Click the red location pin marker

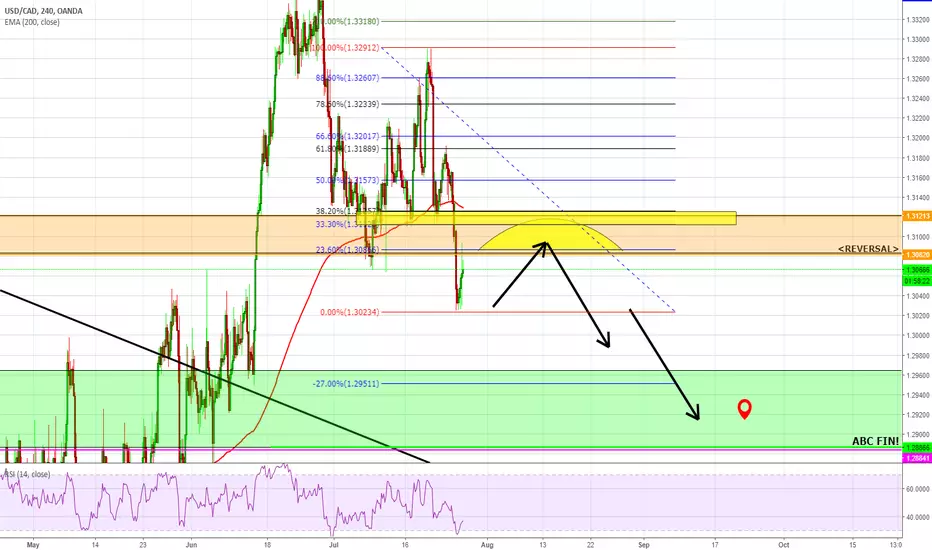744,409
